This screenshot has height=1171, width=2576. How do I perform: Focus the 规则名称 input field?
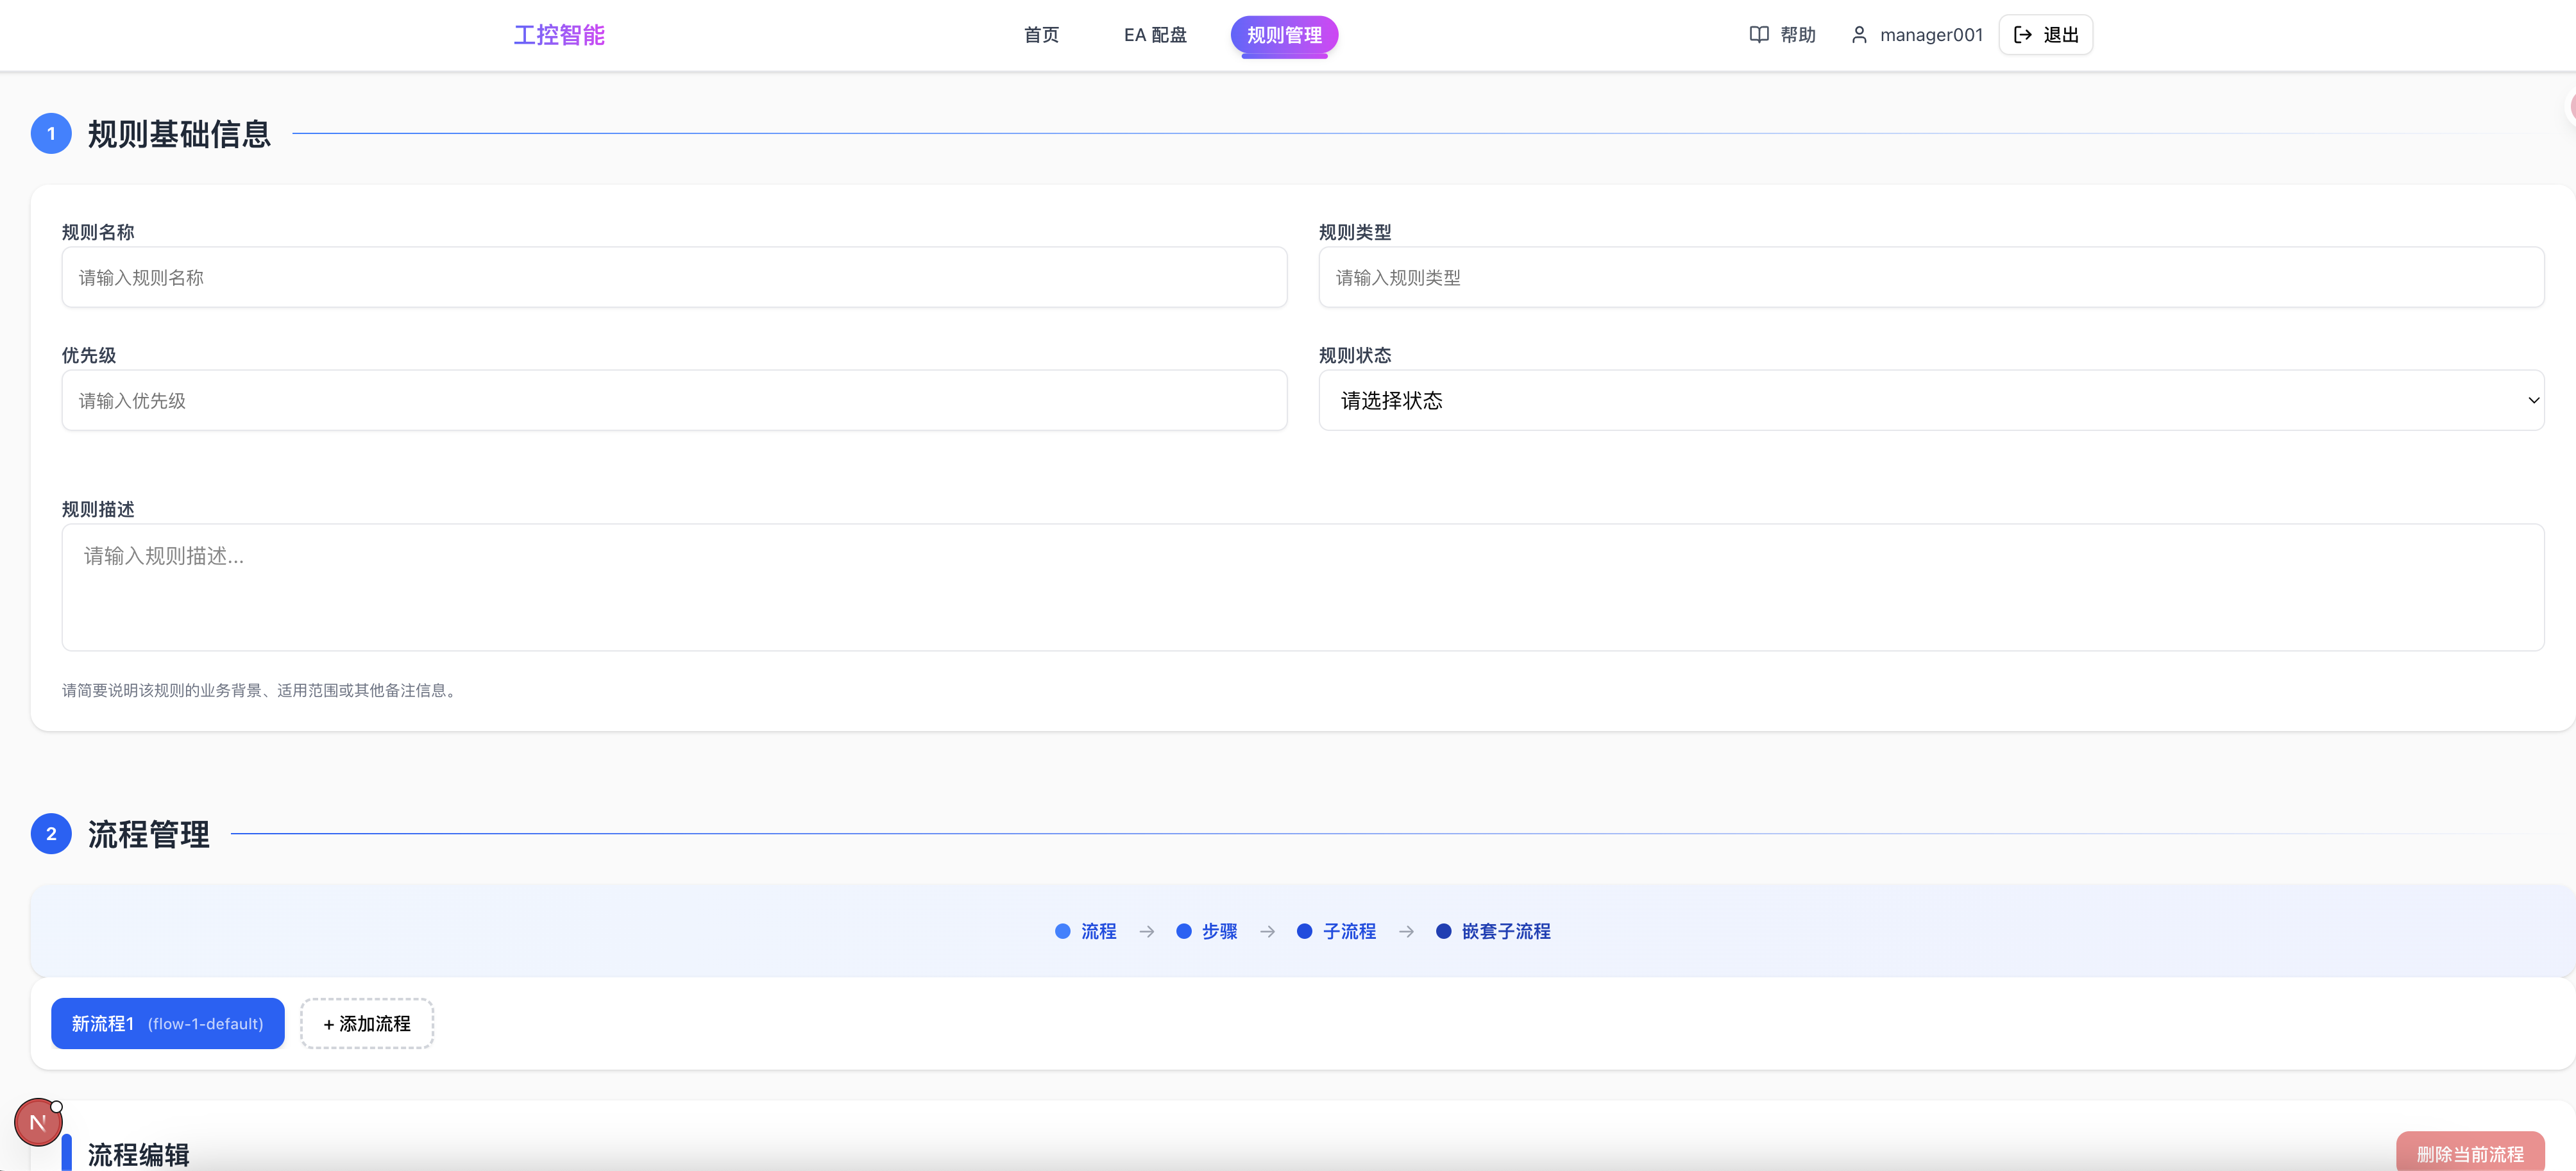674,278
